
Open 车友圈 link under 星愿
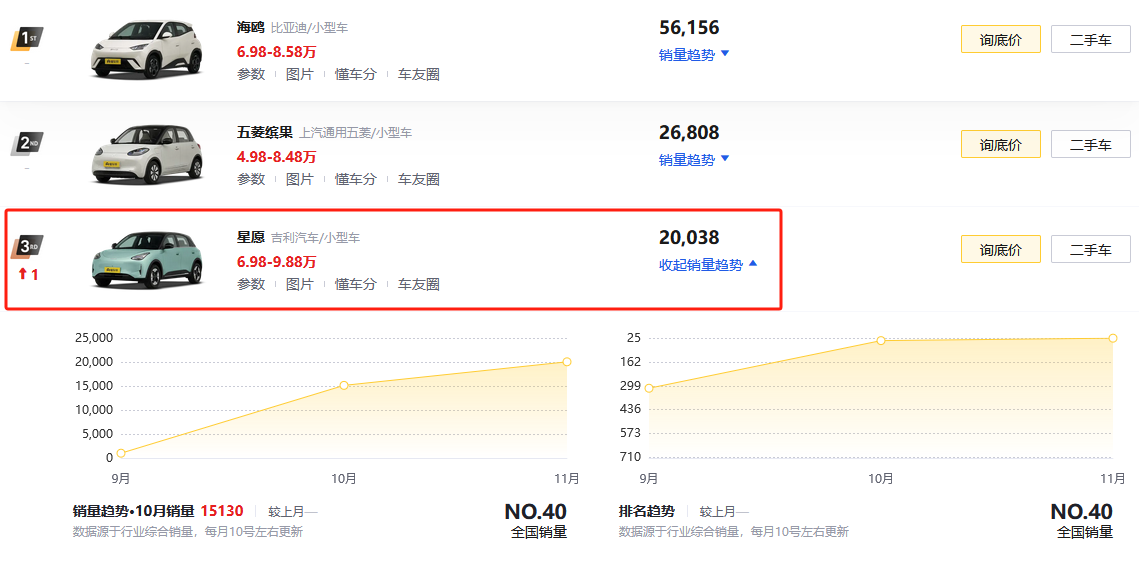pyautogui.click(x=418, y=284)
